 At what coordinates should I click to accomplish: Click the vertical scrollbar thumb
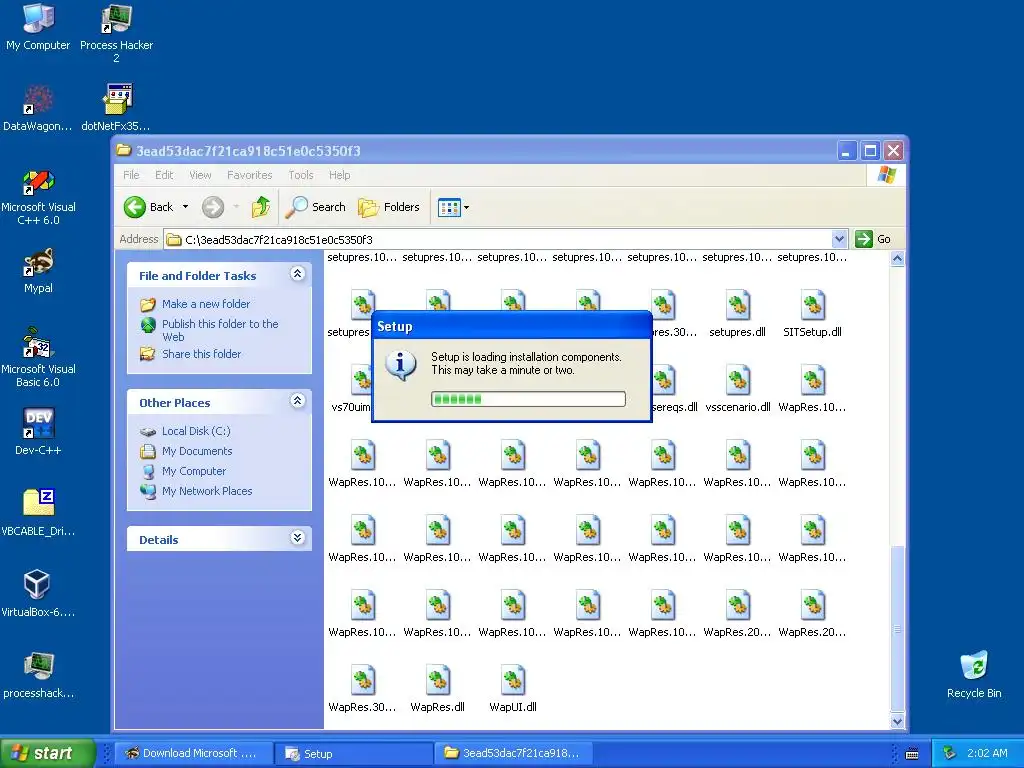(x=897, y=628)
